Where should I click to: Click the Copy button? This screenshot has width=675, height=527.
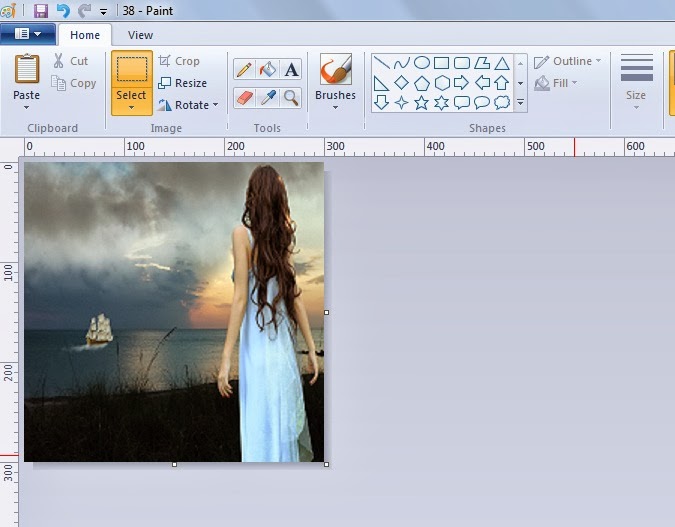coord(73,83)
